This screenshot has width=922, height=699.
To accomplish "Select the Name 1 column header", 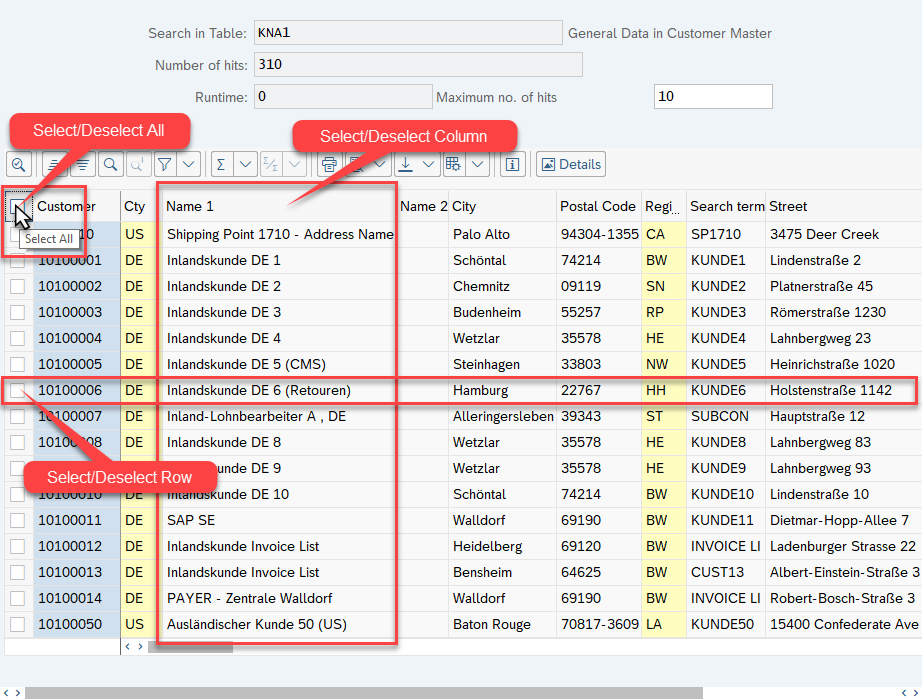I will pyautogui.click(x=190, y=206).
